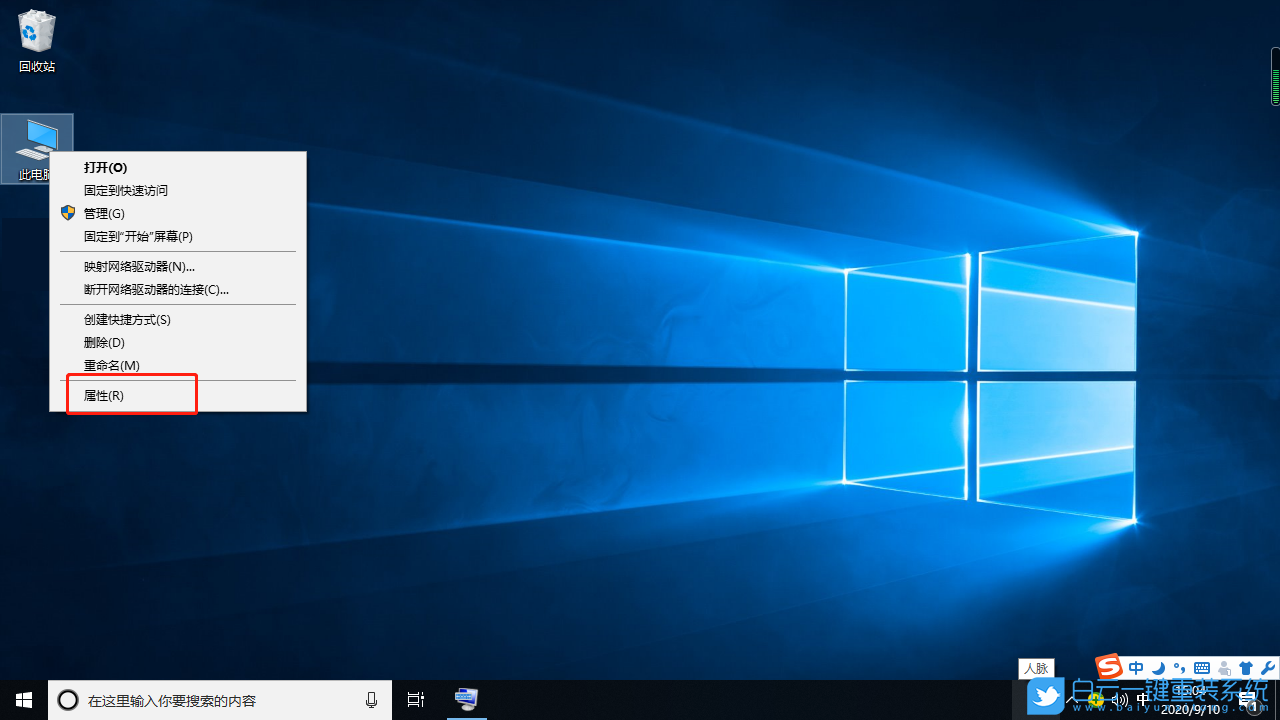Click the Sogou account person icon
Image resolution: width=1280 pixels, height=720 pixels.
(x=1223, y=668)
